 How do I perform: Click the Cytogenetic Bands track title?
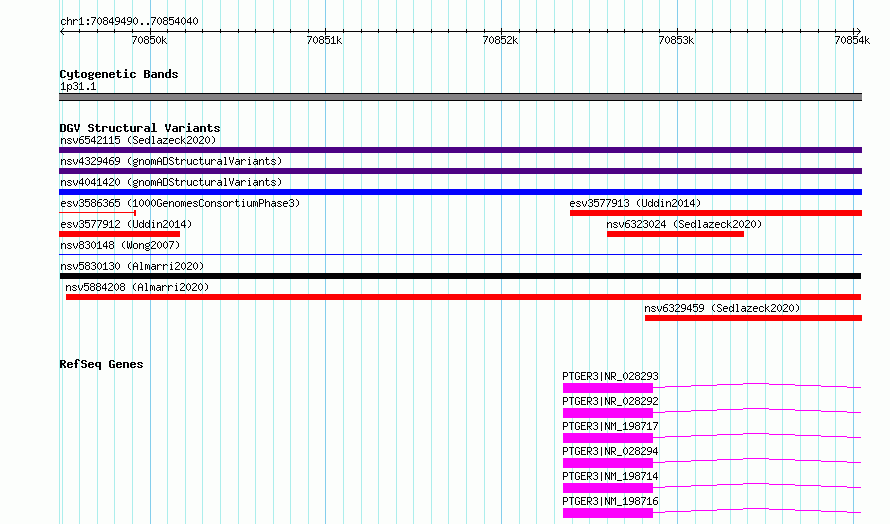pos(119,74)
